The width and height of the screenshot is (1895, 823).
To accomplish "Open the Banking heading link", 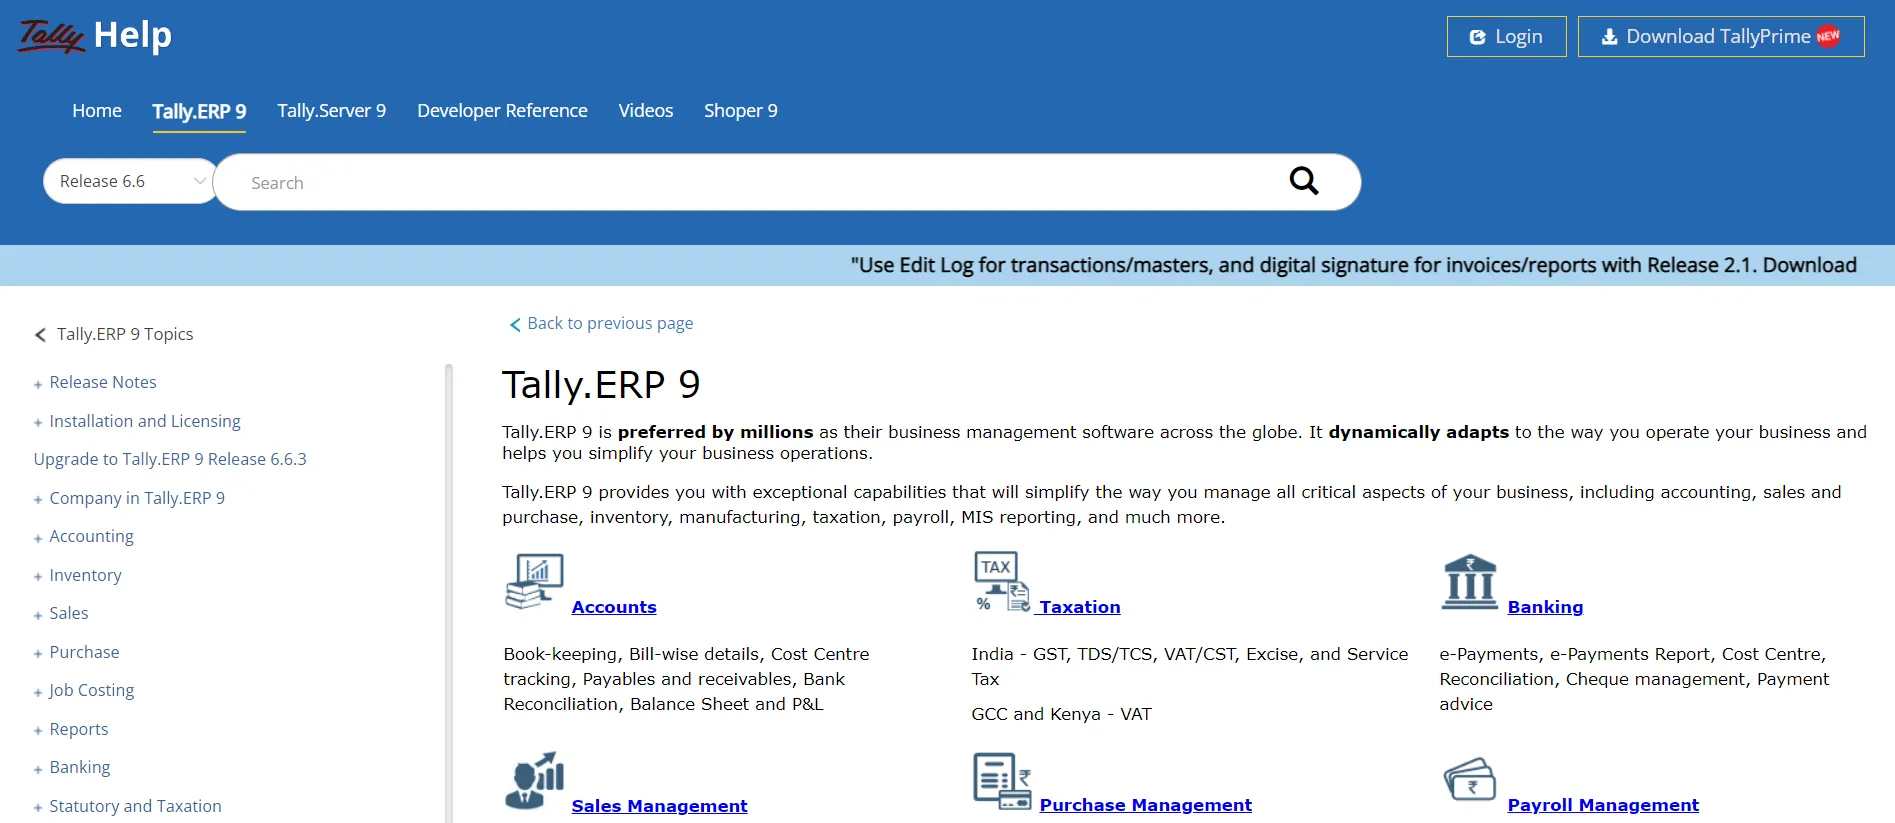I will [x=1545, y=607].
